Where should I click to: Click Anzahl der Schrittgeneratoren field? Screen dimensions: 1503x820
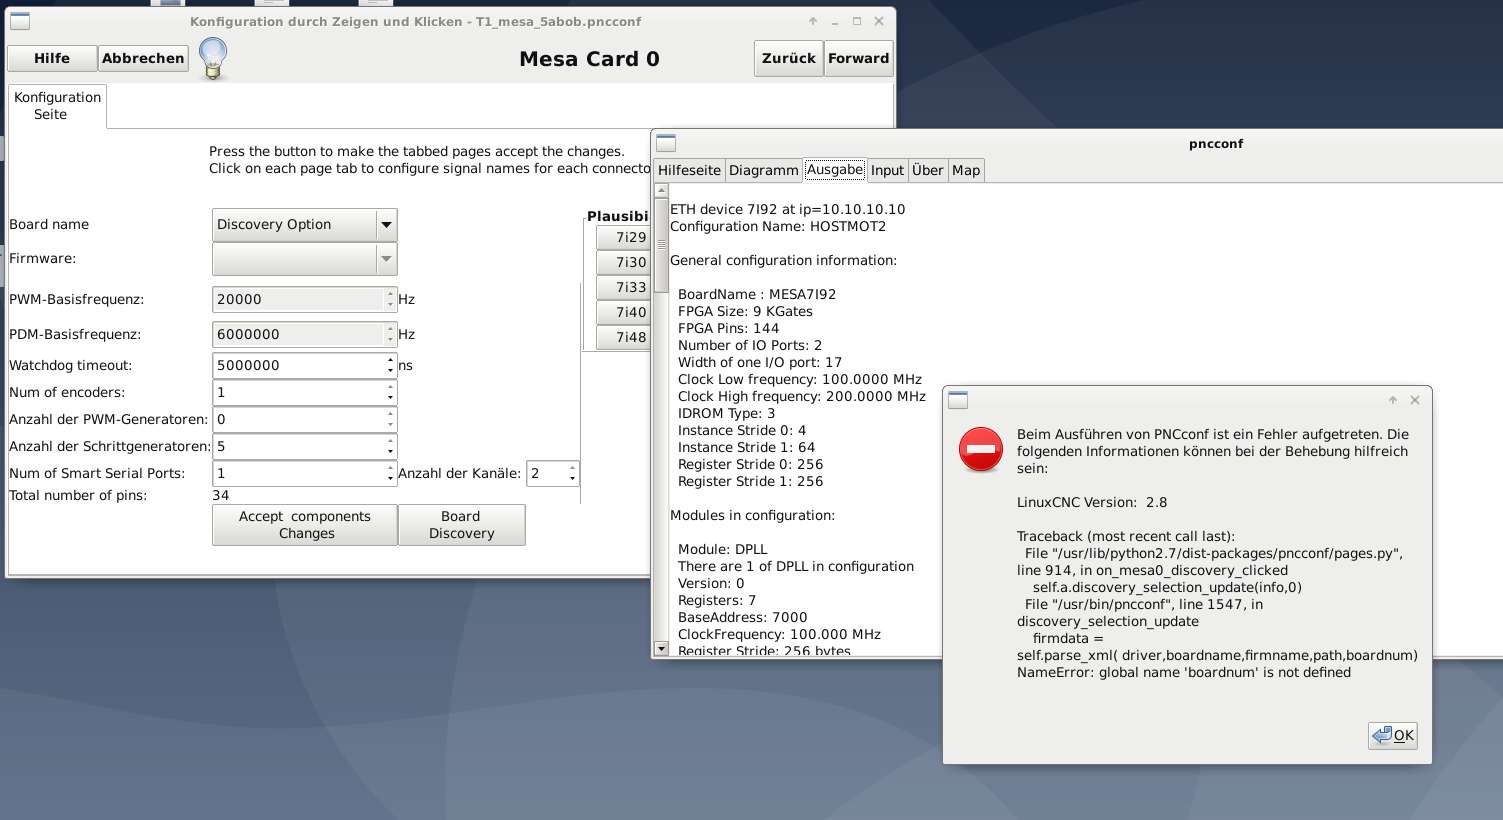coord(299,446)
